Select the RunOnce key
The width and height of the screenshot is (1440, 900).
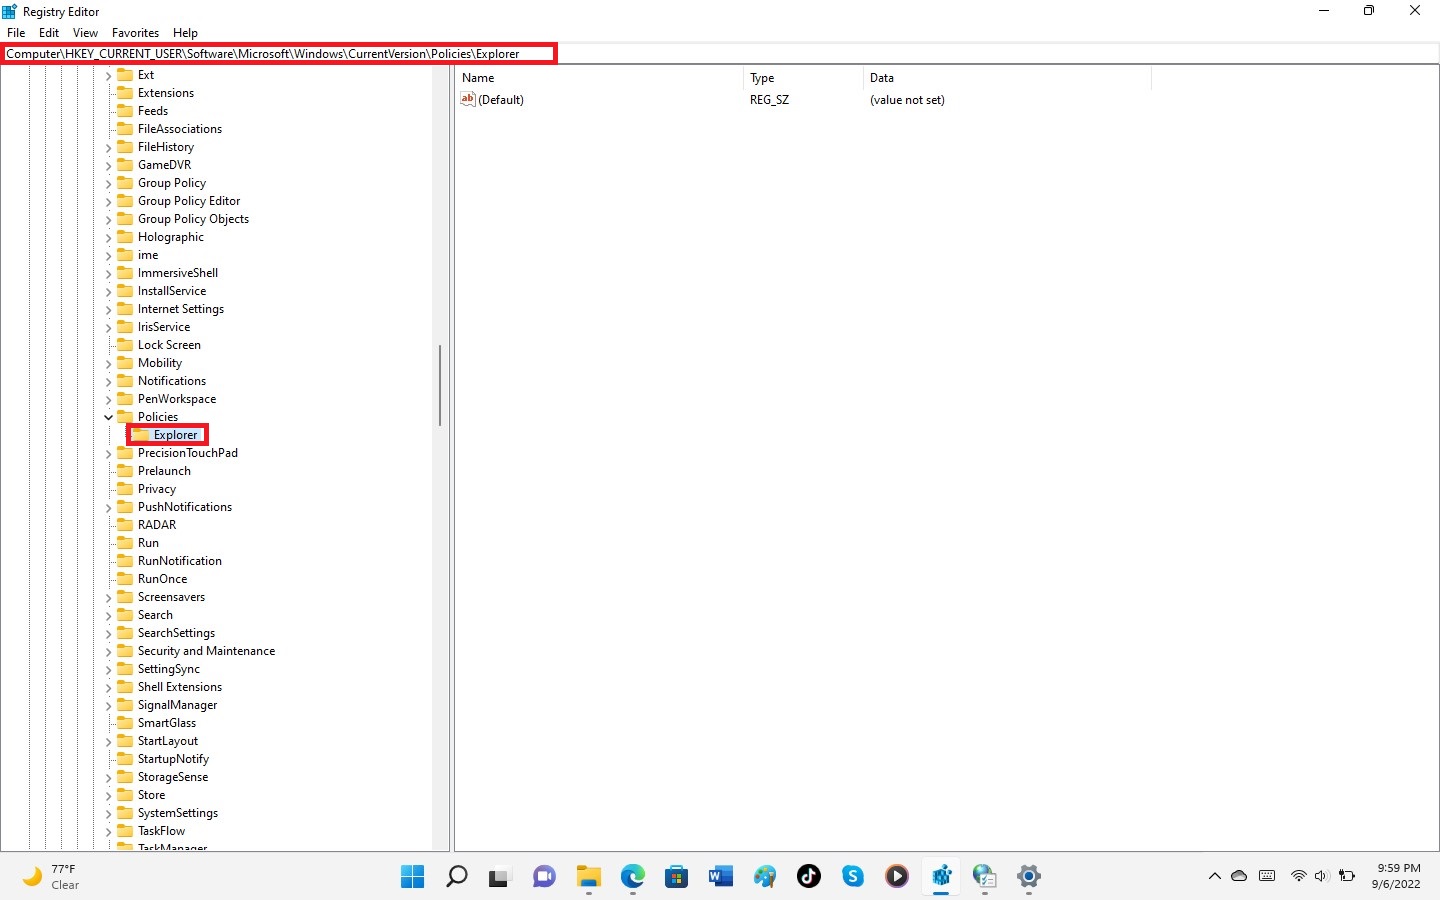click(162, 579)
